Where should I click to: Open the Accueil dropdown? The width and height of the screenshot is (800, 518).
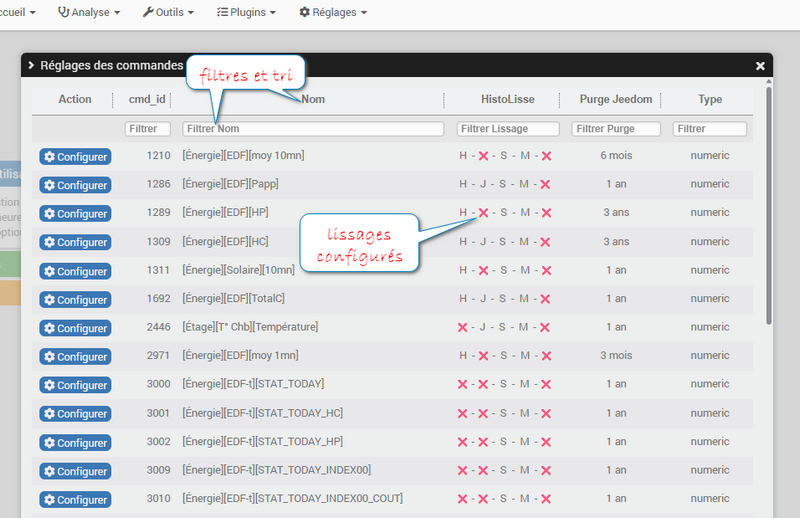pyautogui.click(x=16, y=12)
